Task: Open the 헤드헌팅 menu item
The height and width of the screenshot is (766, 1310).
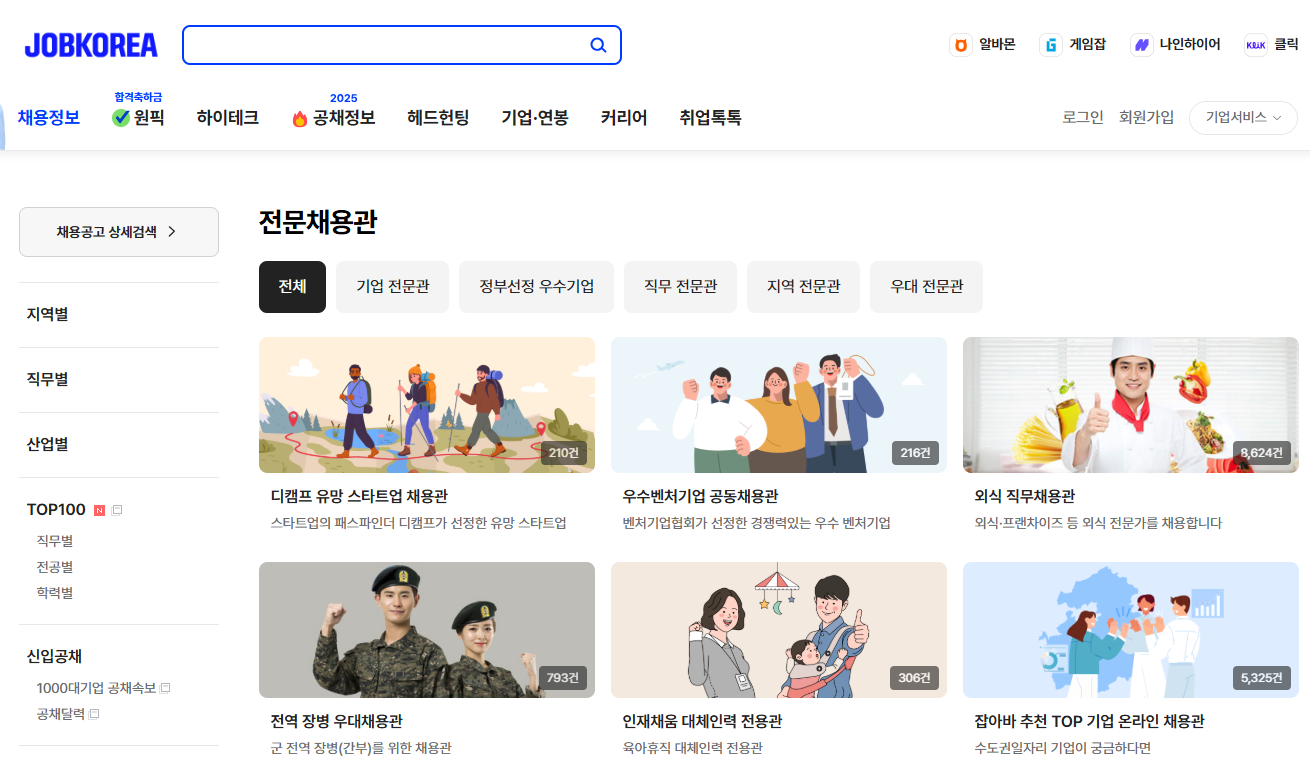Action: pos(438,117)
